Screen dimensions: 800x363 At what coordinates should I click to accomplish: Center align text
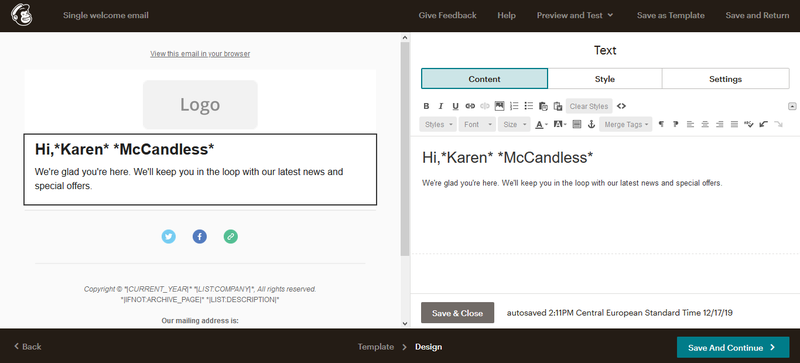tap(705, 125)
